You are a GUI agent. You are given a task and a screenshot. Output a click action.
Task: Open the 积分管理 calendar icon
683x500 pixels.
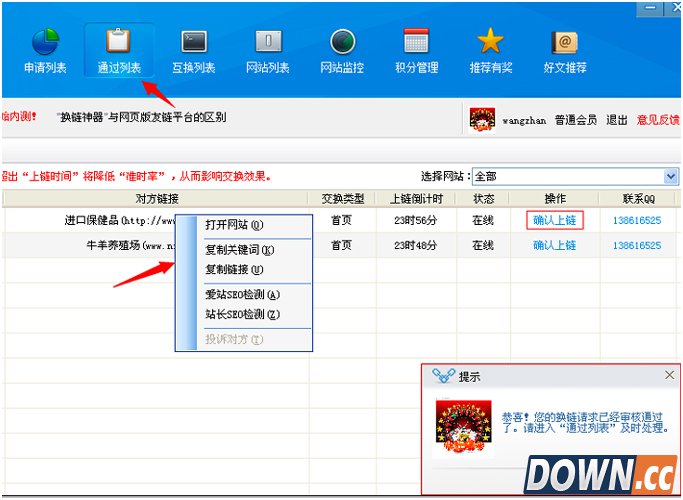(x=416, y=41)
